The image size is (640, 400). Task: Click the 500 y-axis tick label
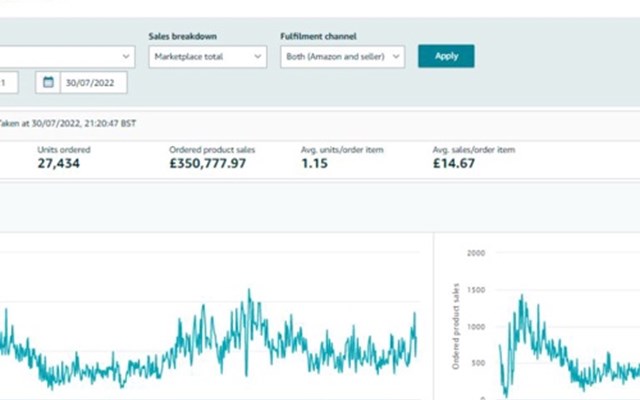pyautogui.click(x=478, y=363)
